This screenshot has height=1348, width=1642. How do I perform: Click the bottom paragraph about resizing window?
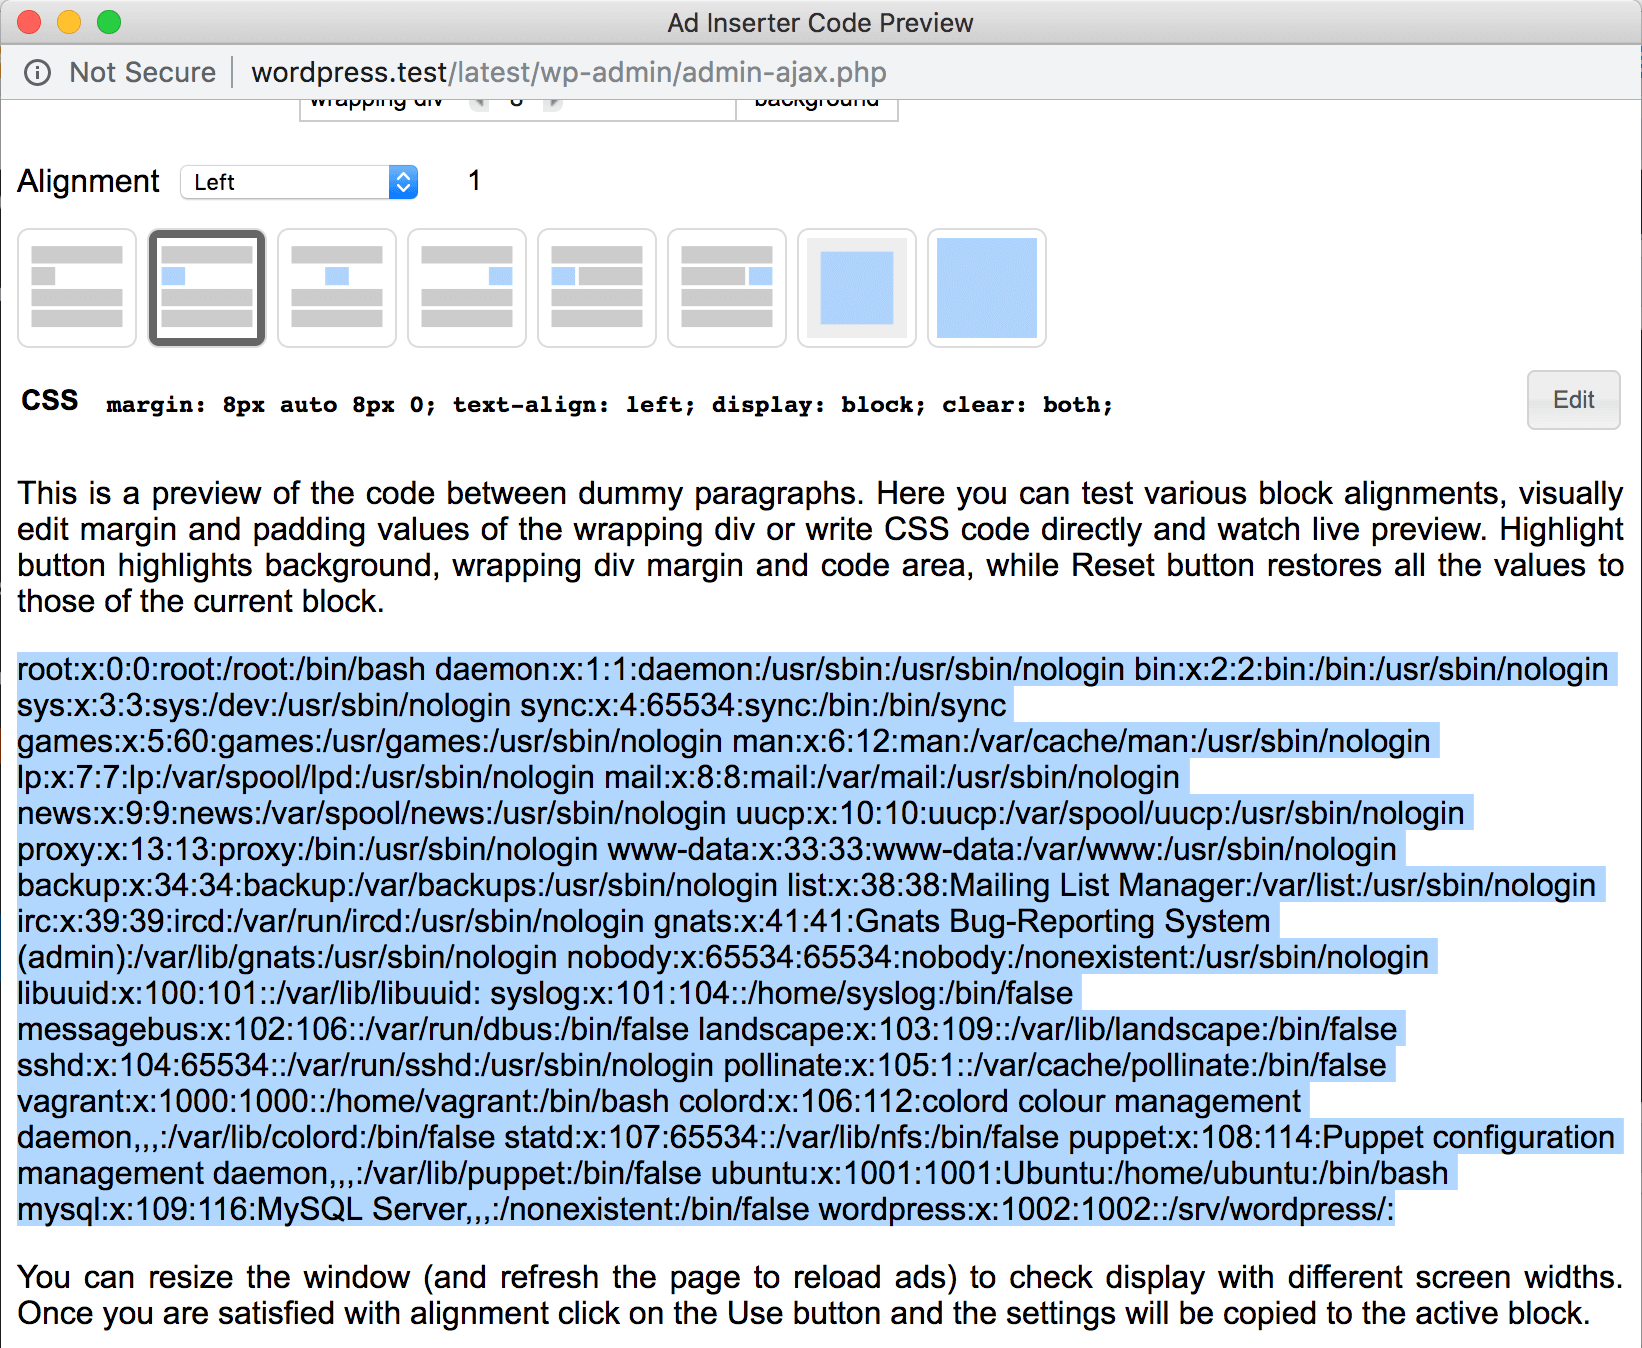[820, 1295]
